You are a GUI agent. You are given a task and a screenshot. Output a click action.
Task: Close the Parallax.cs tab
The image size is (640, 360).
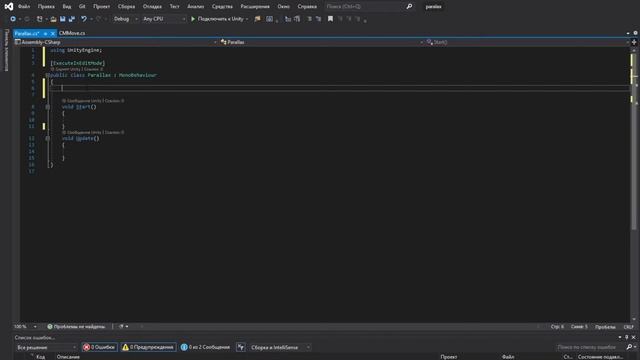pos(53,33)
